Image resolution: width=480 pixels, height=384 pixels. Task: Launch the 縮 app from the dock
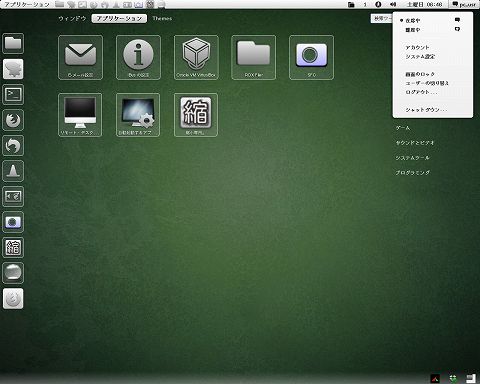(x=13, y=247)
